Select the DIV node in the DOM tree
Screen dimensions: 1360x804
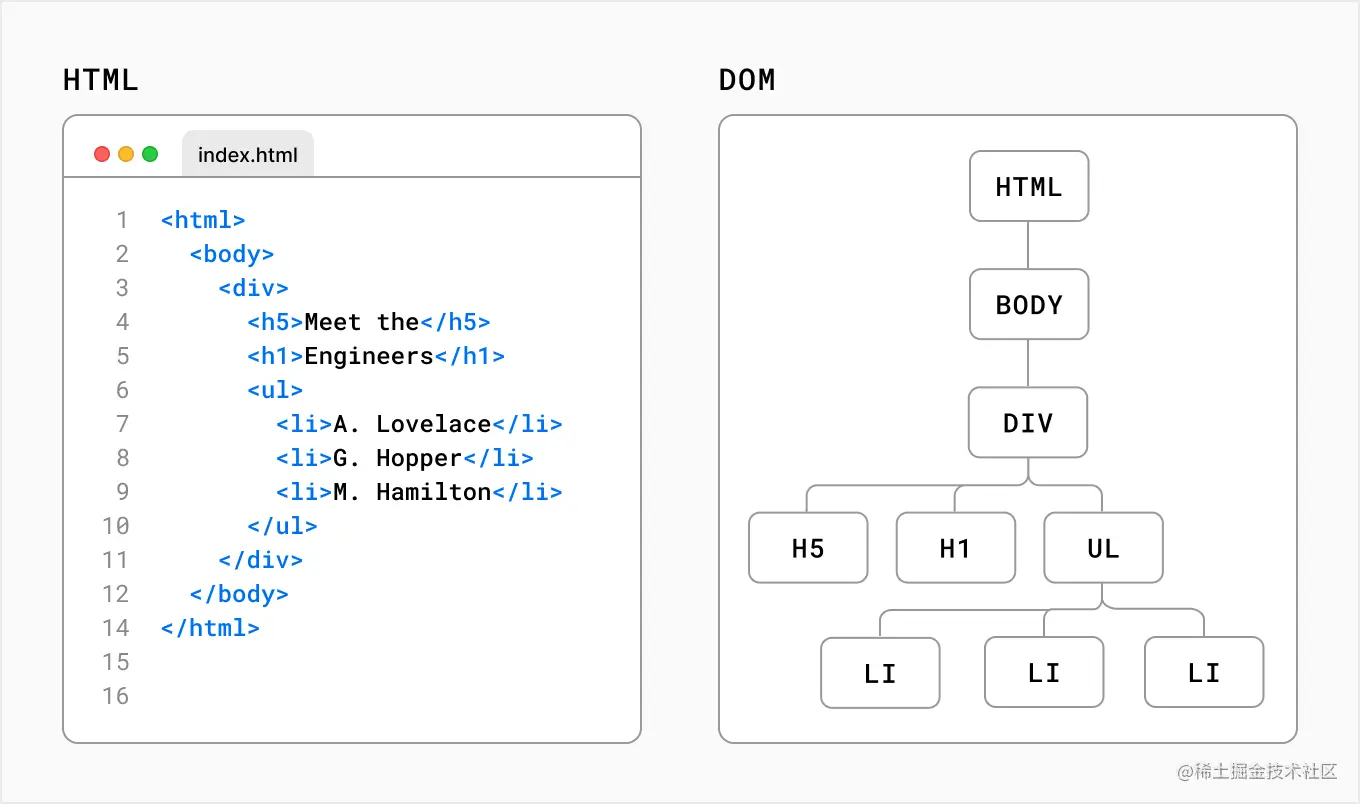[x=1029, y=422]
